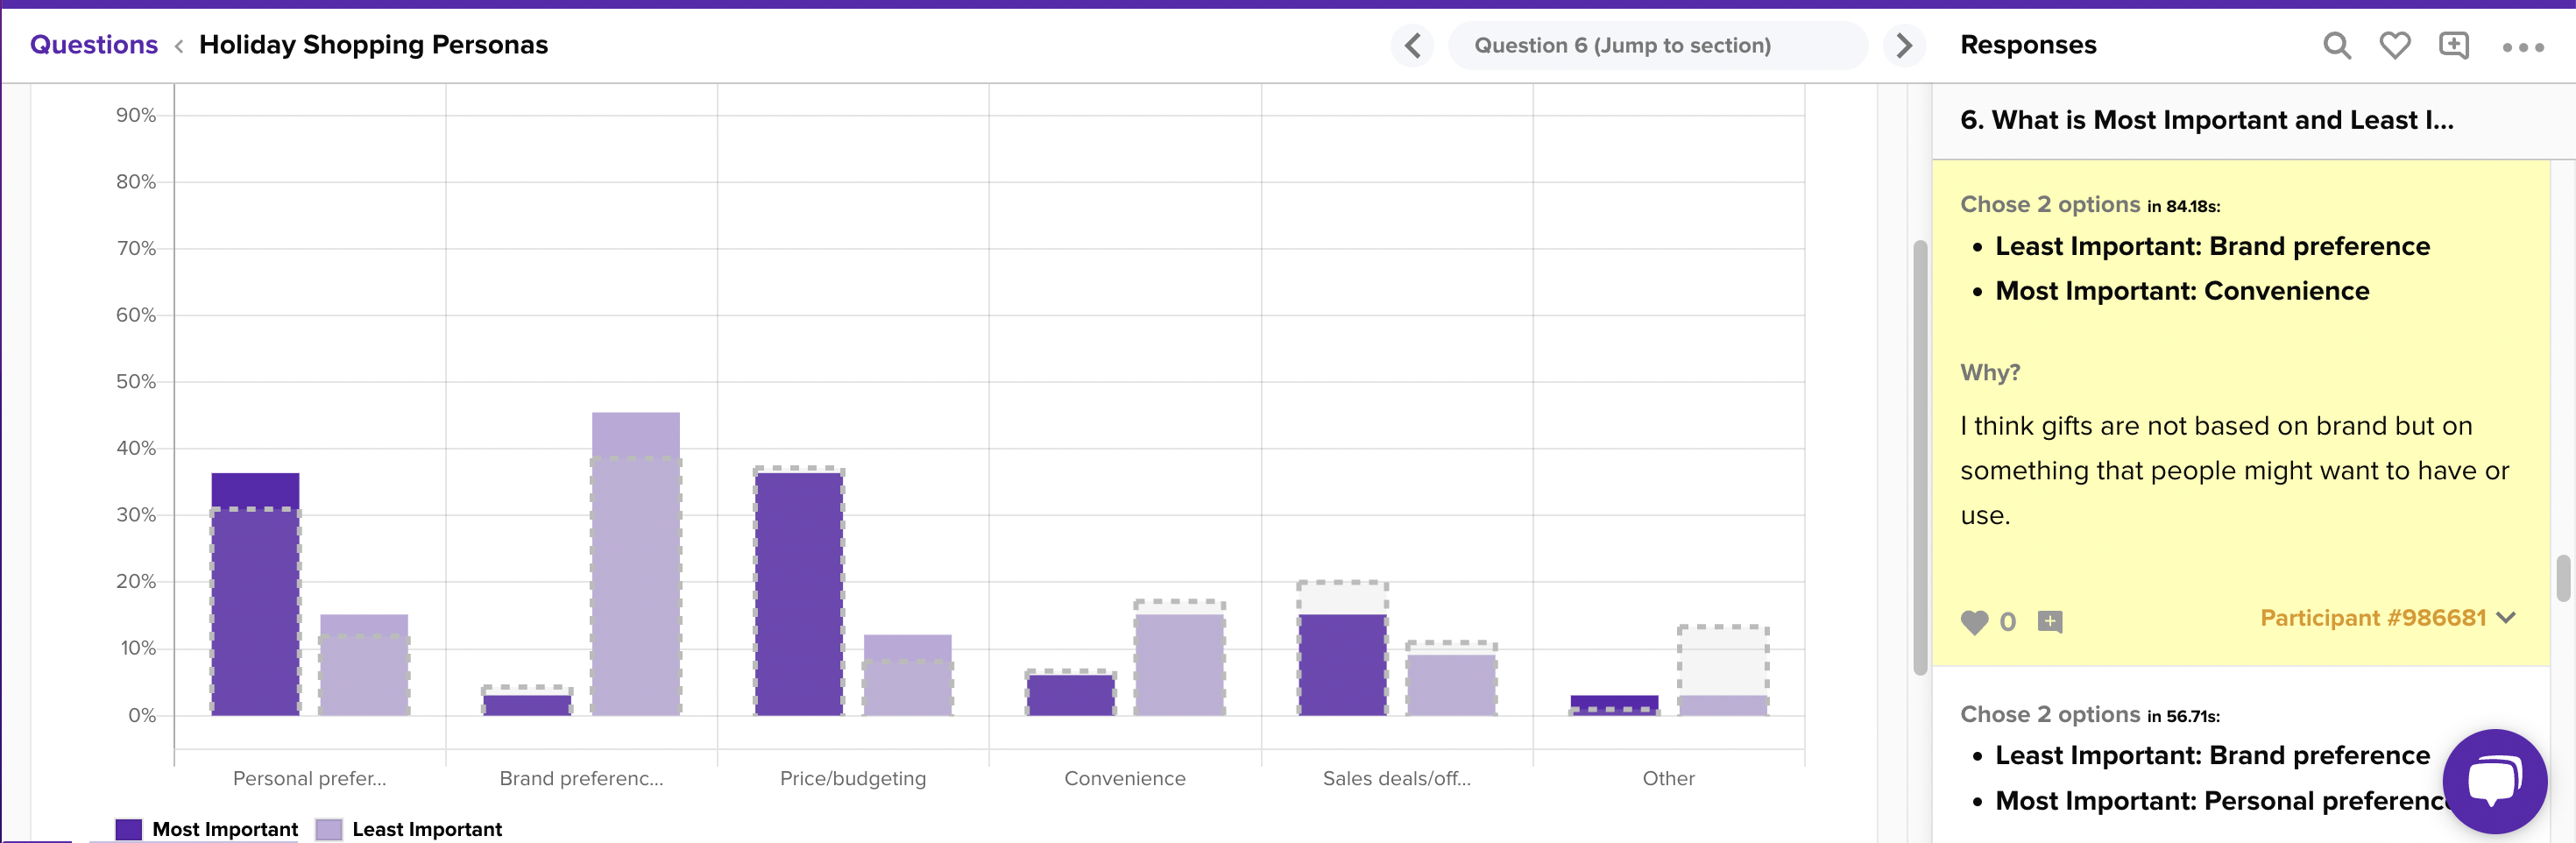Click 'Why?' label in highlighted response
Image resolution: width=2576 pixels, height=843 pixels.
1990,372
